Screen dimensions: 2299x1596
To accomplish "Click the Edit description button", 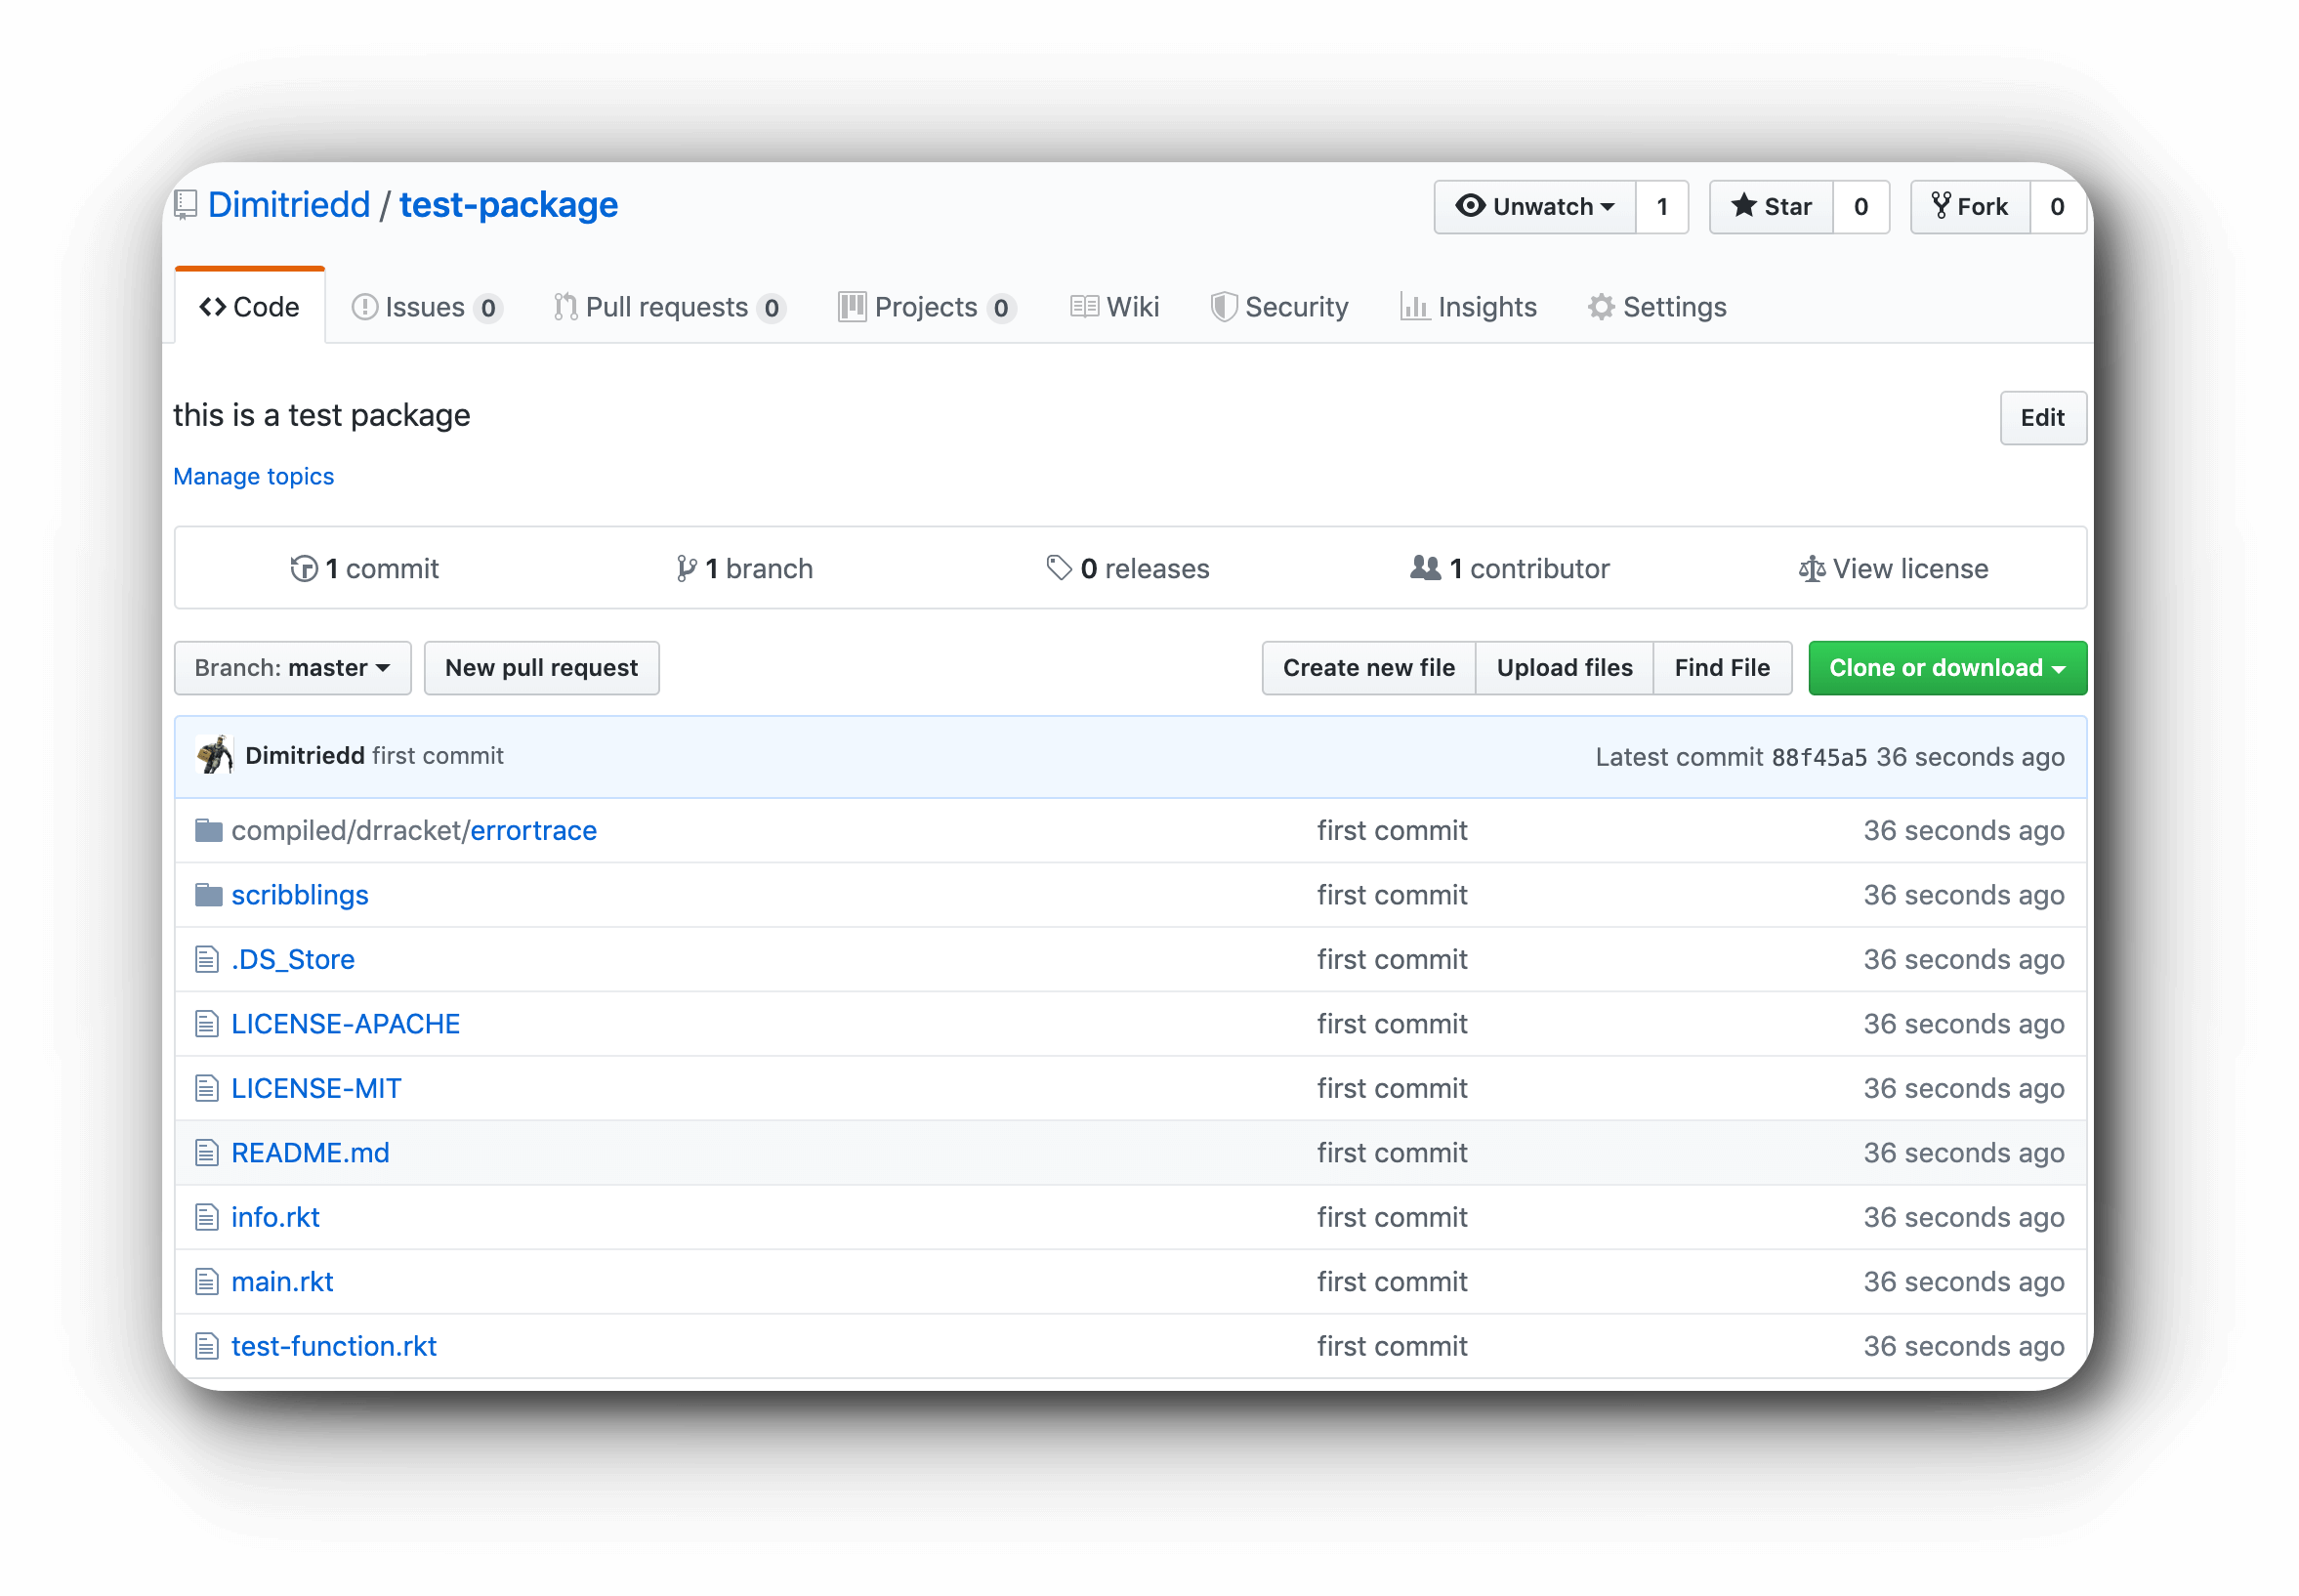I will click(x=2042, y=418).
